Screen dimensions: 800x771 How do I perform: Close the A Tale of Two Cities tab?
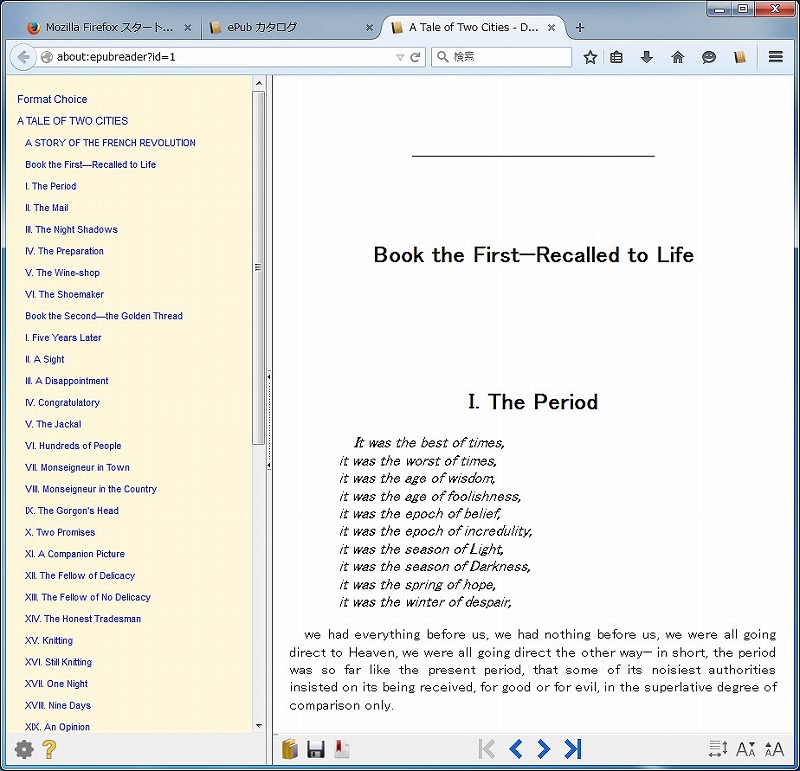(551, 28)
